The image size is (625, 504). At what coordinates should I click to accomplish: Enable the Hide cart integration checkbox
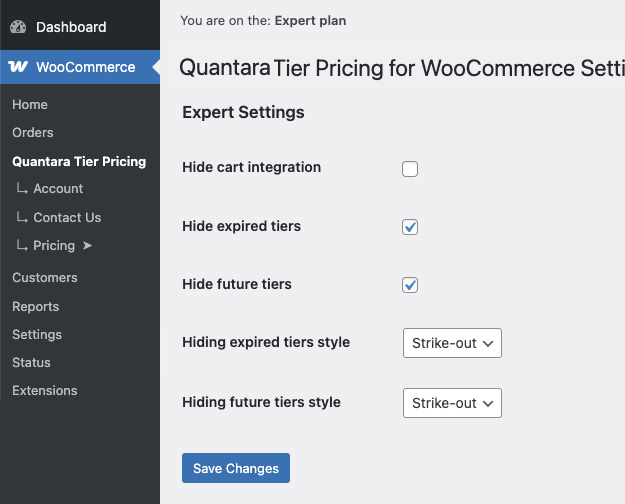click(x=410, y=169)
